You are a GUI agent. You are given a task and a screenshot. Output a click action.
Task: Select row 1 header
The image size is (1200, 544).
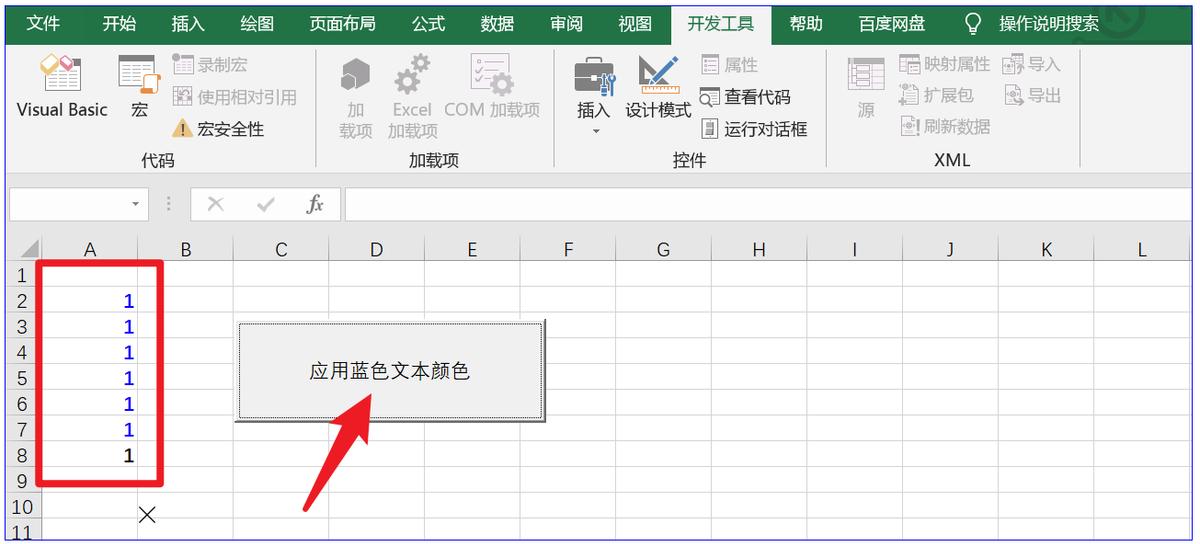tap(23, 275)
